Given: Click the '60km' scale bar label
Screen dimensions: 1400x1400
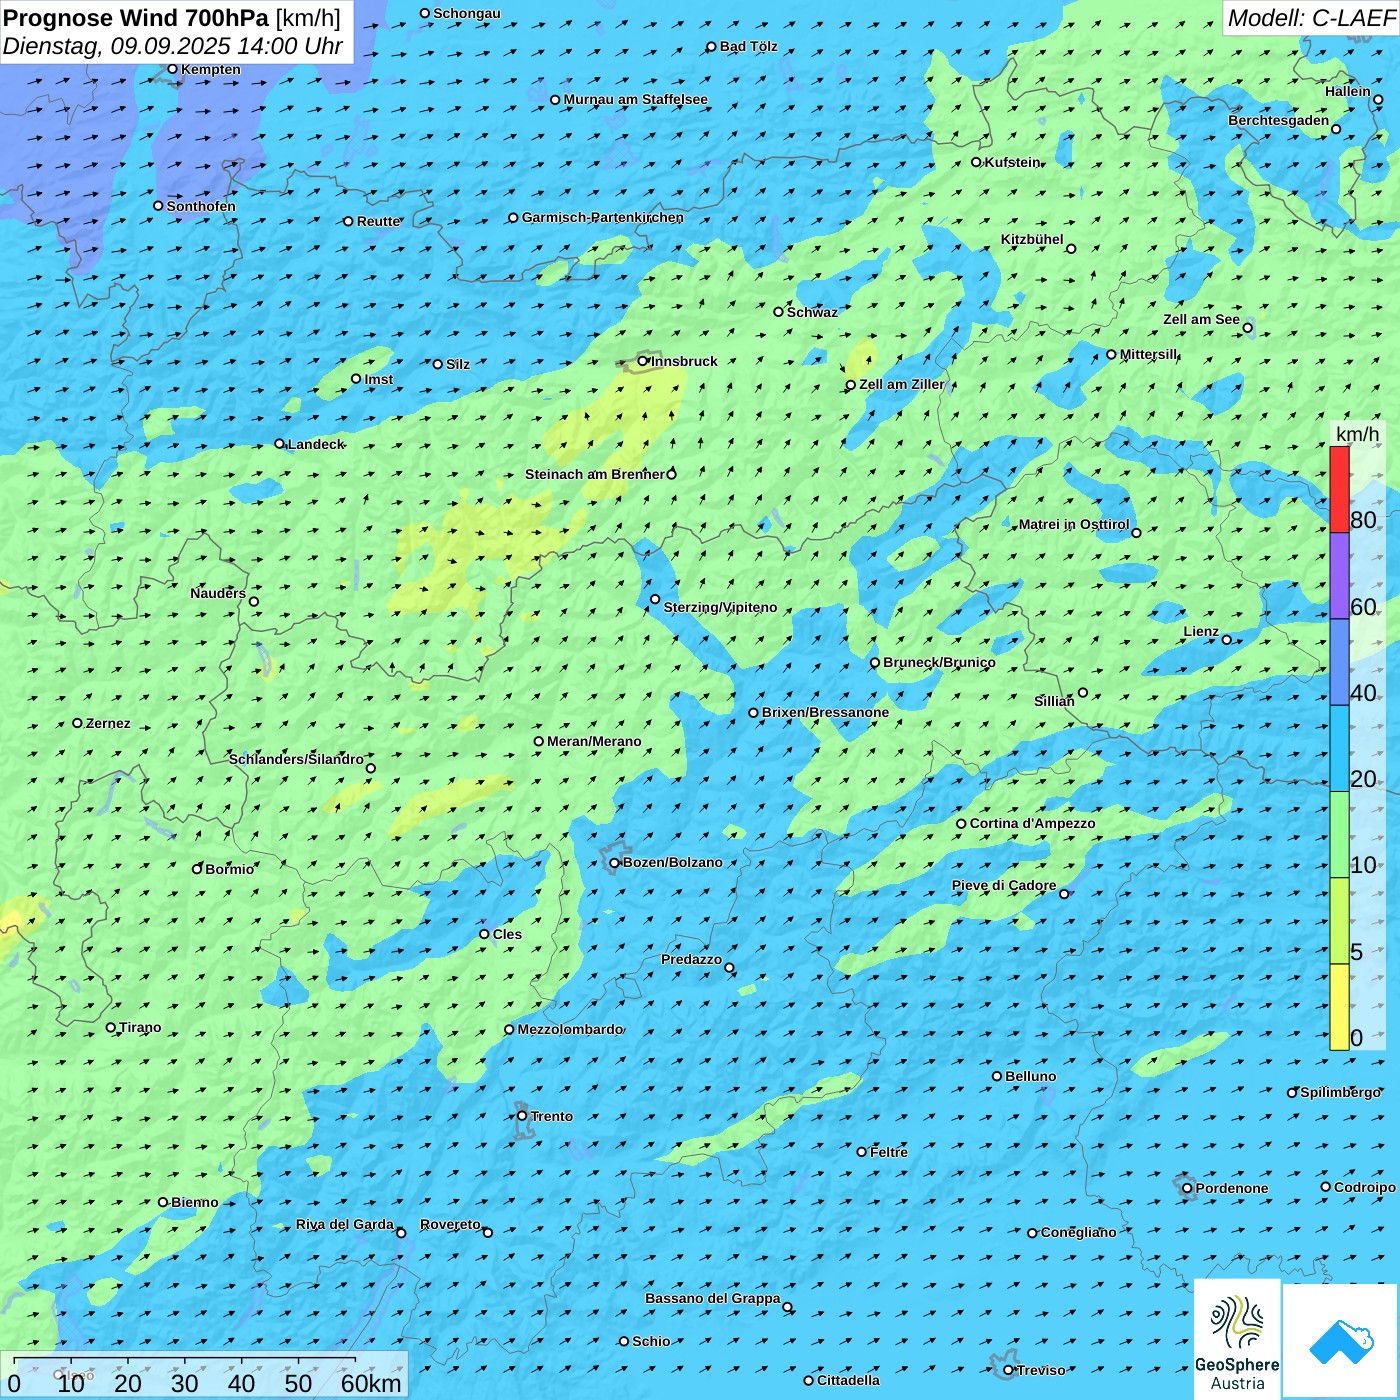Looking at the screenshot, I should click(371, 1383).
